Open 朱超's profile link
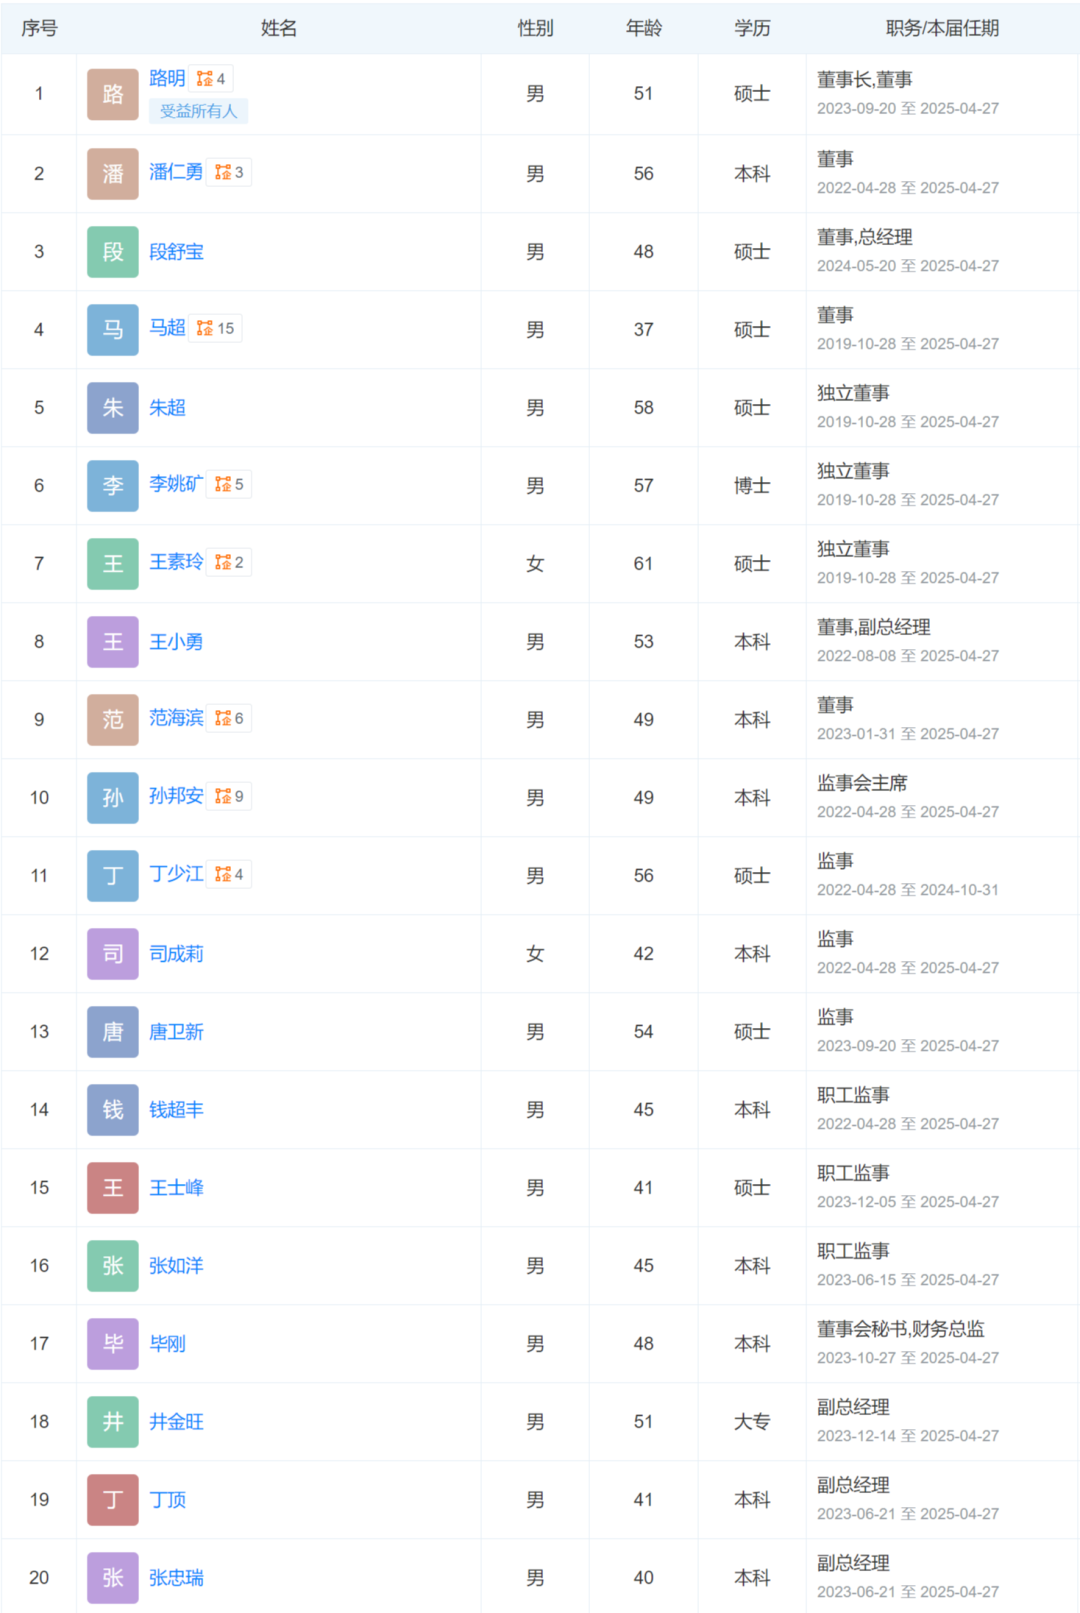Screen dimensions: 1080x1613 point(167,408)
